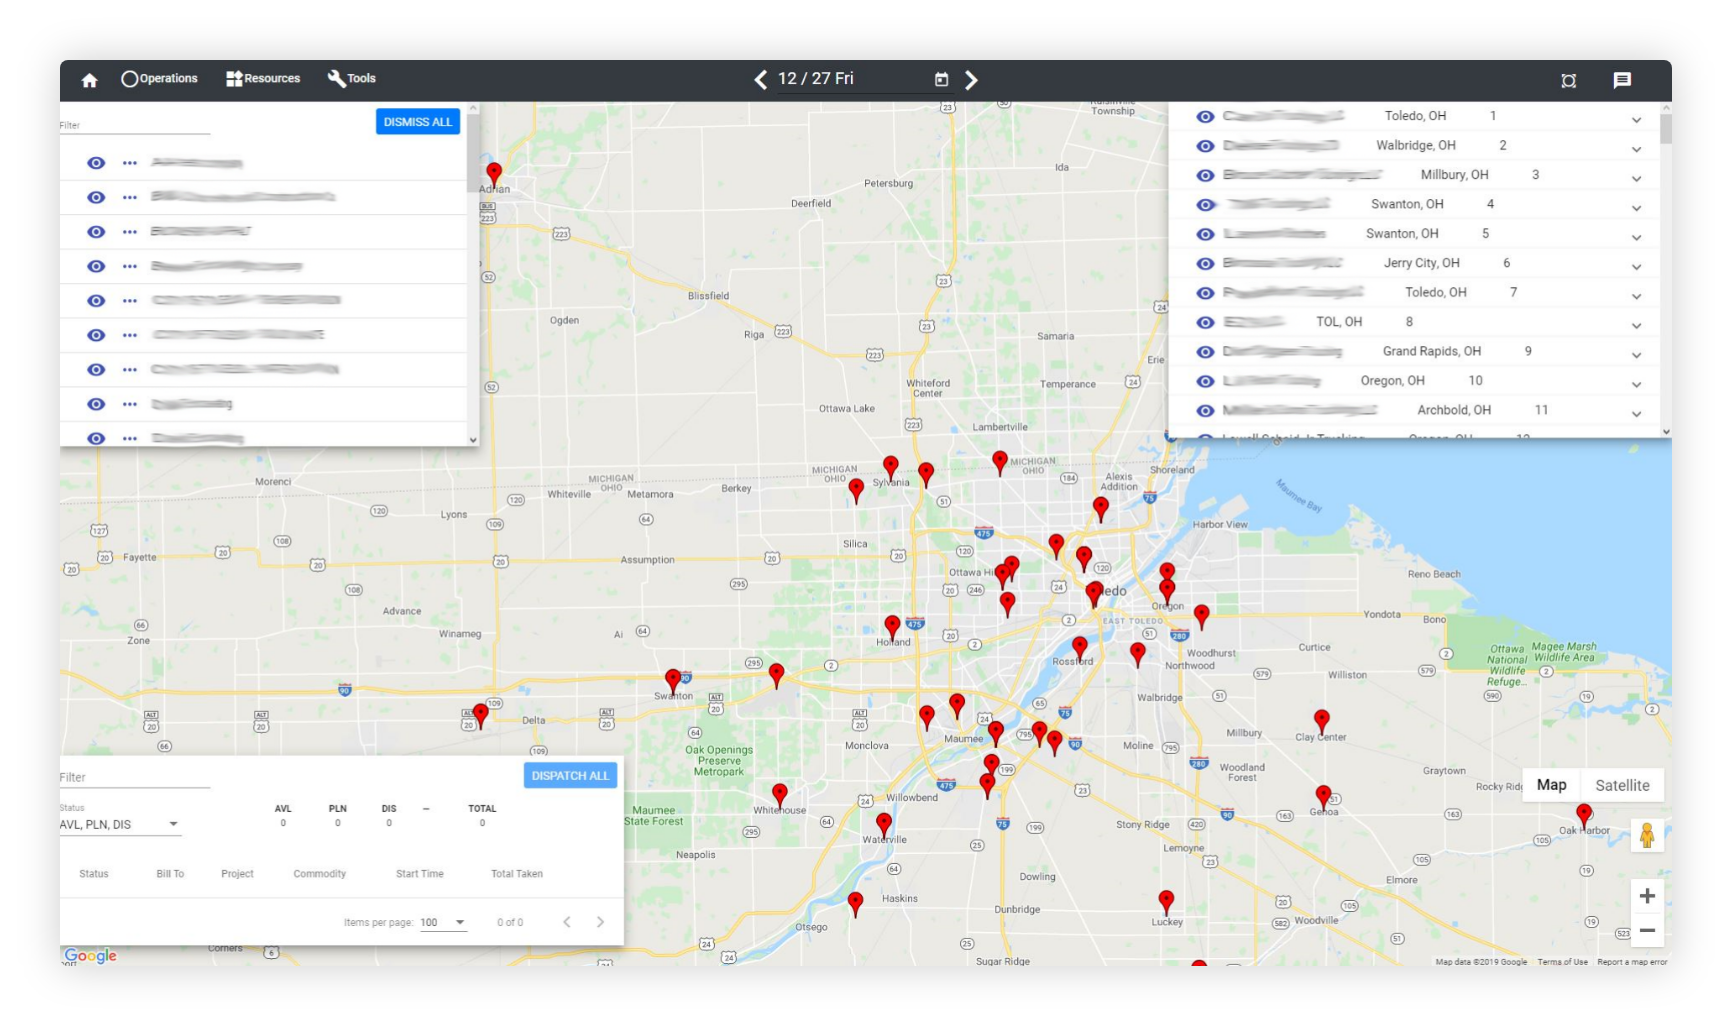This screenshot has width=1732, height=1026.
Task: Open more options for first left-panel row
Action: point(130,163)
